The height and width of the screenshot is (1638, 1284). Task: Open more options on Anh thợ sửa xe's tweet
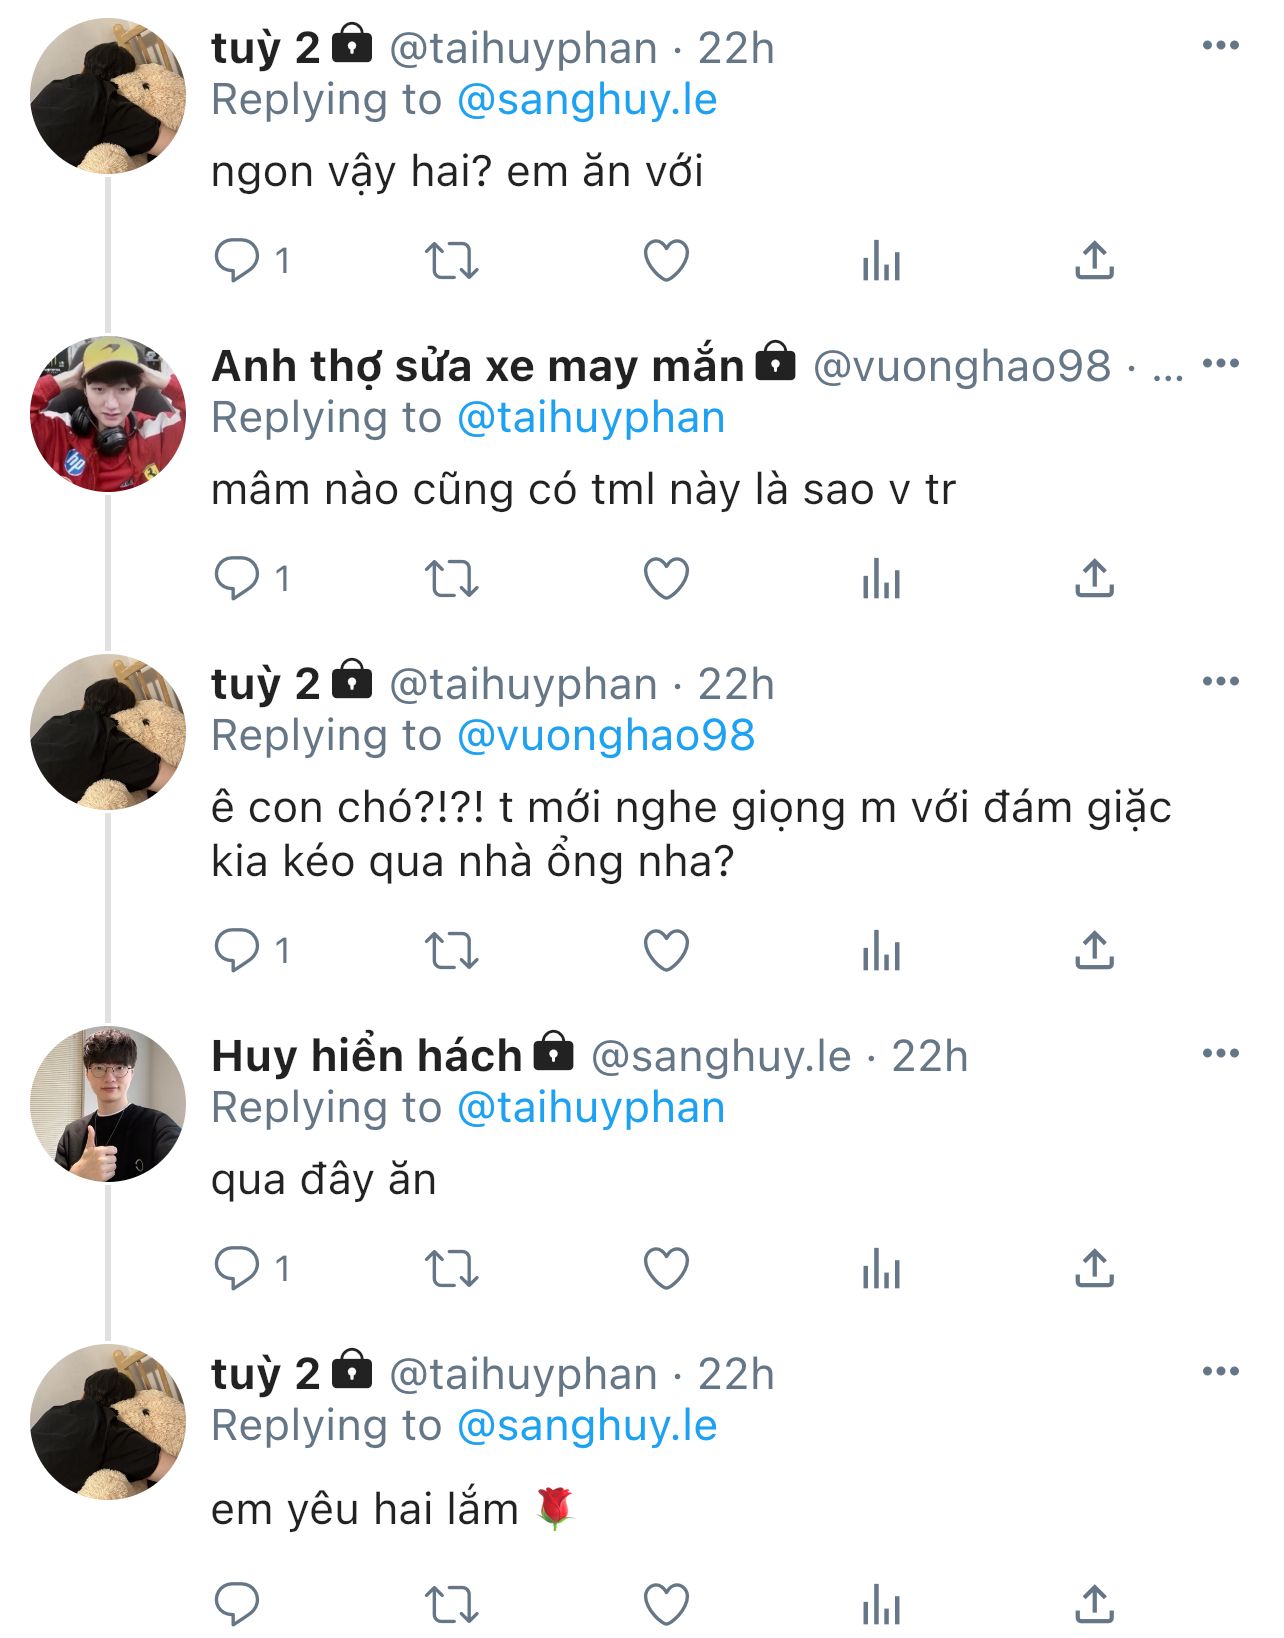coord(1220,364)
